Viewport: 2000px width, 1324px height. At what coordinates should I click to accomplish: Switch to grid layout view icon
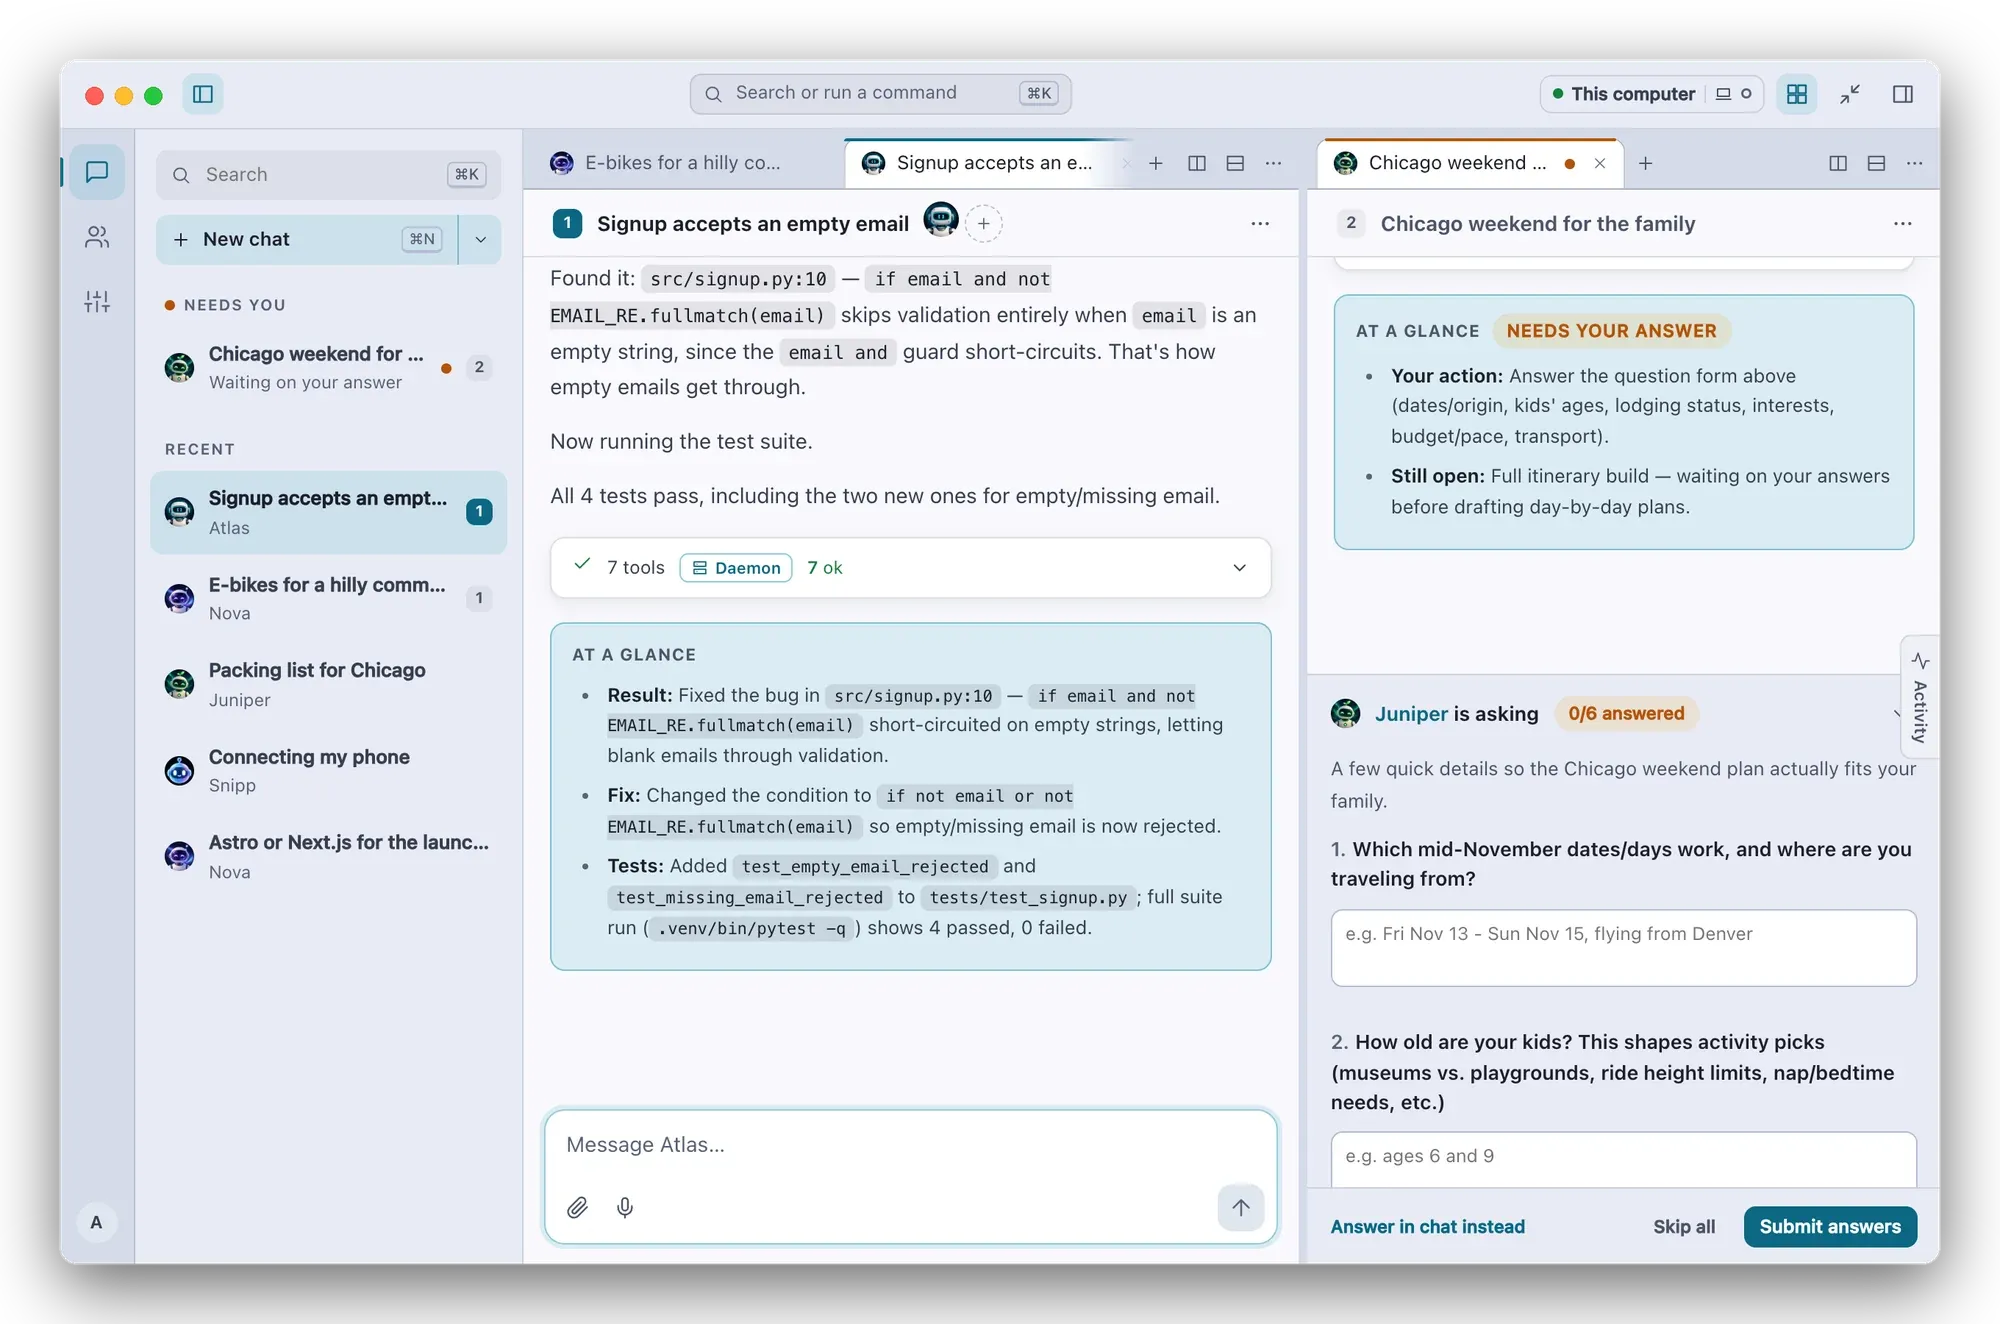1797,94
